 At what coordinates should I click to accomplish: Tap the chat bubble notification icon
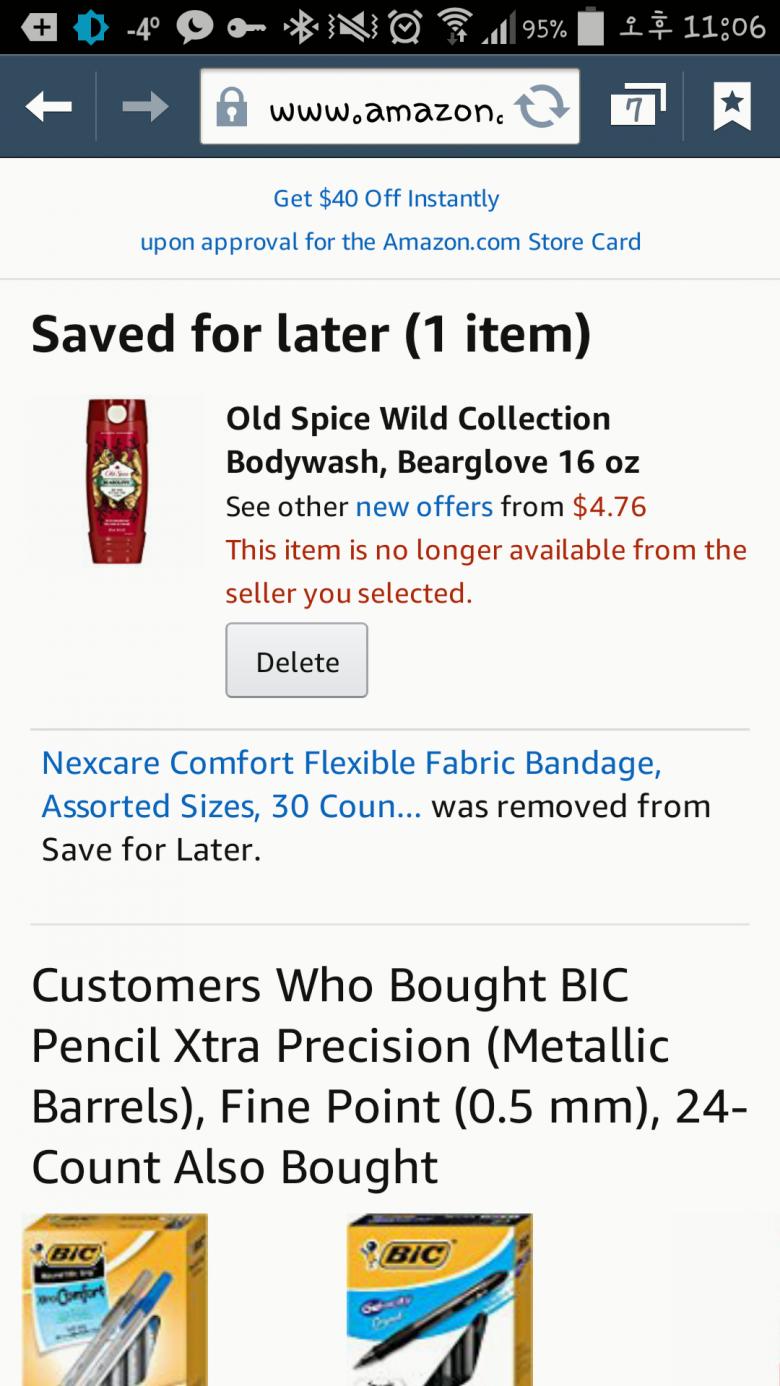[196, 28]
